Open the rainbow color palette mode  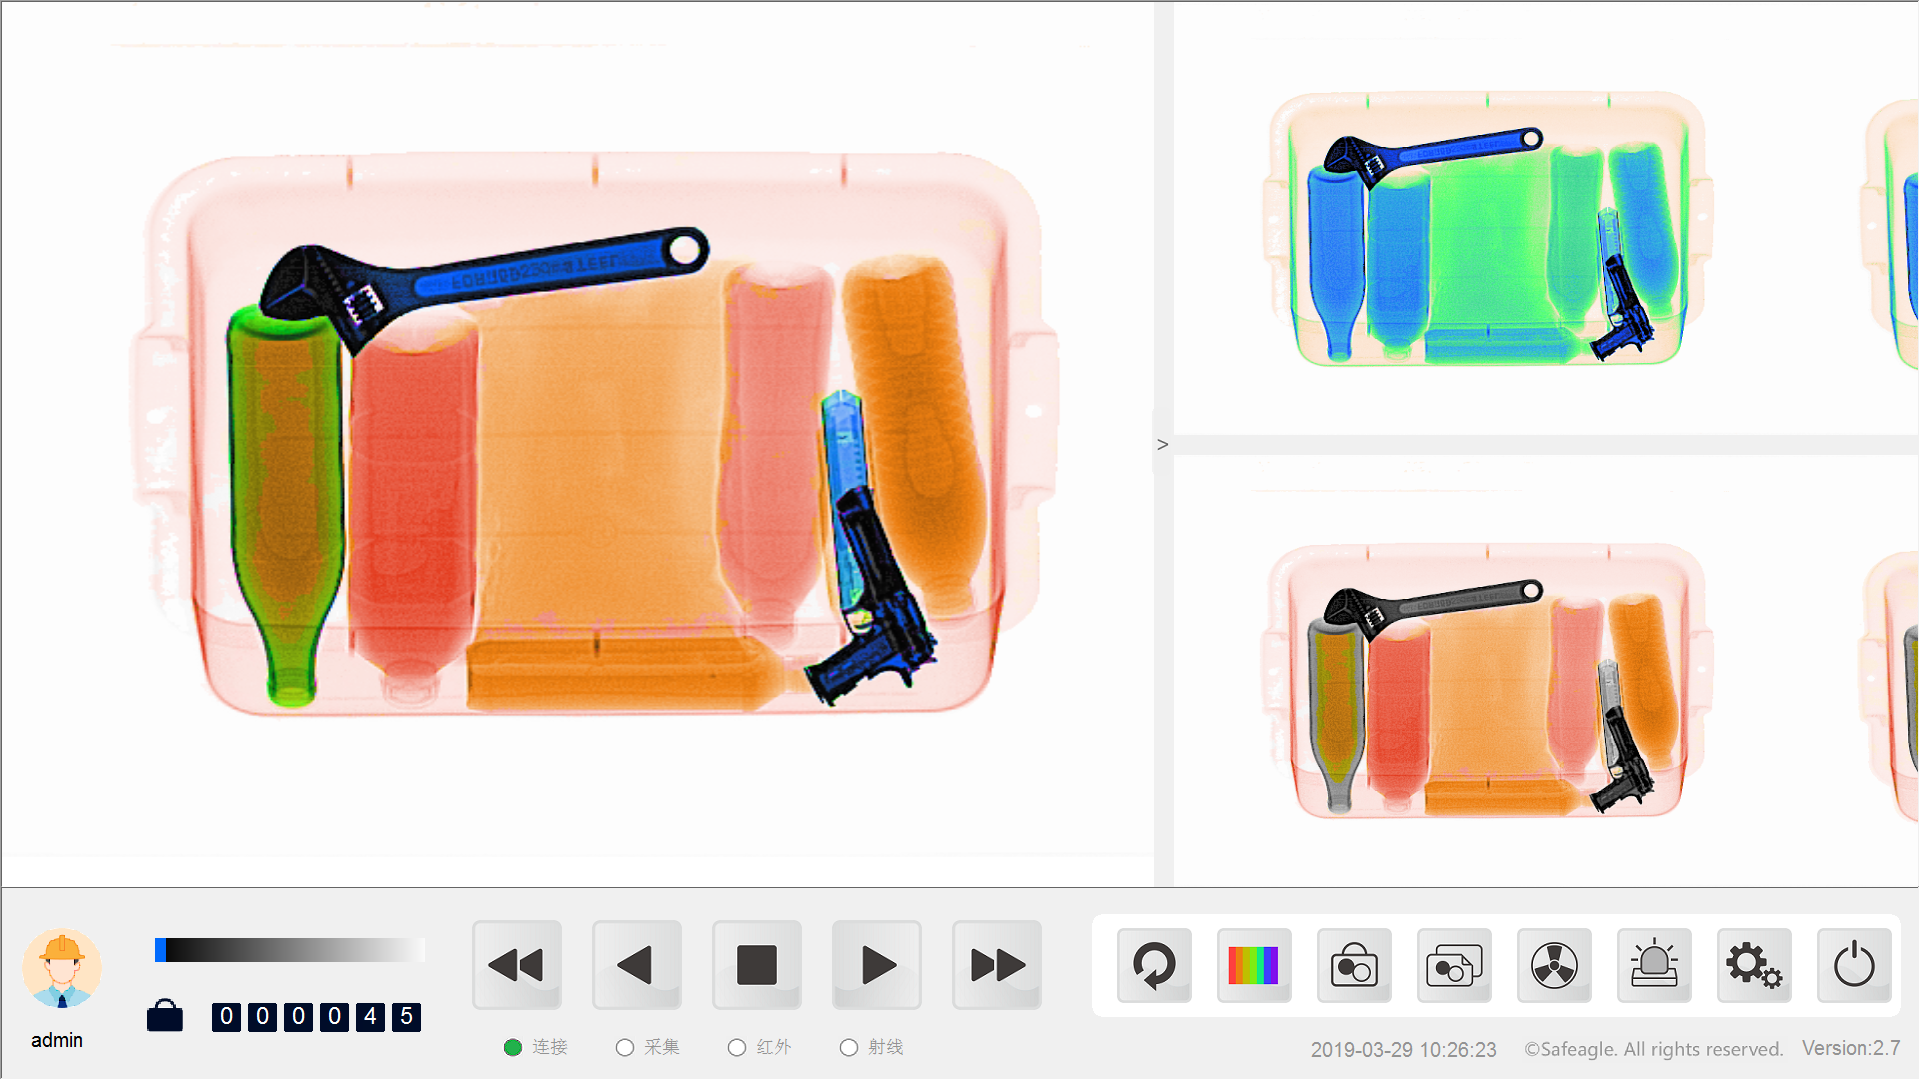pos(1254,966)
